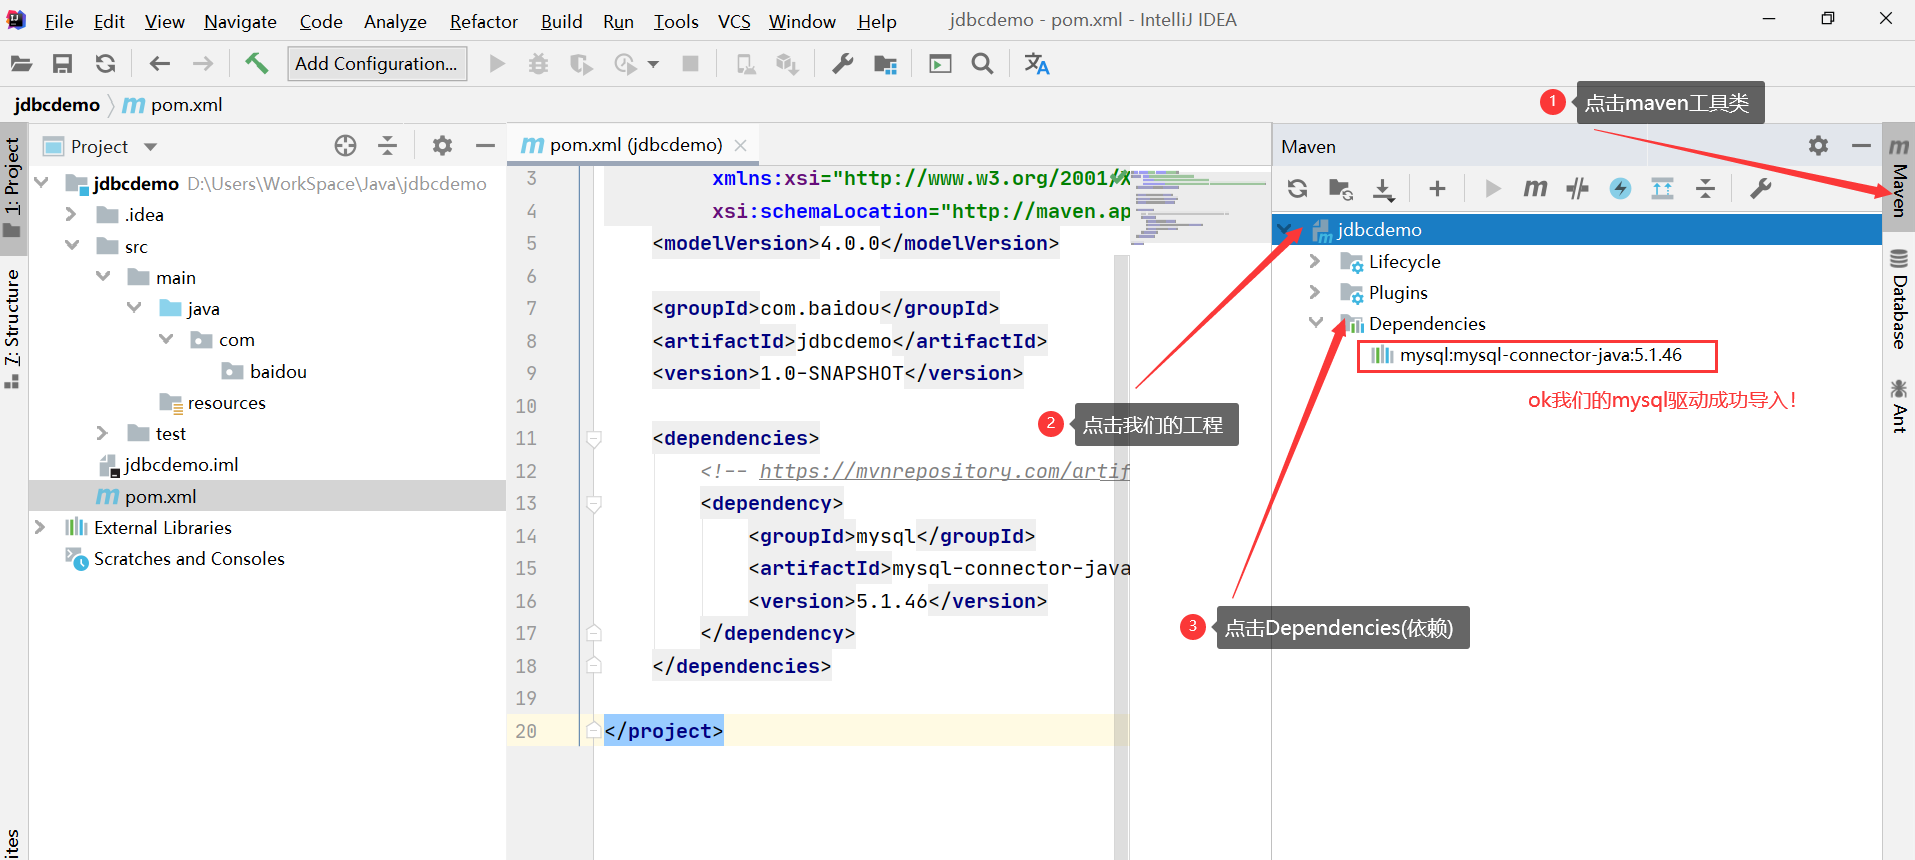Open the VCS menu

click(x=734, y=21)
